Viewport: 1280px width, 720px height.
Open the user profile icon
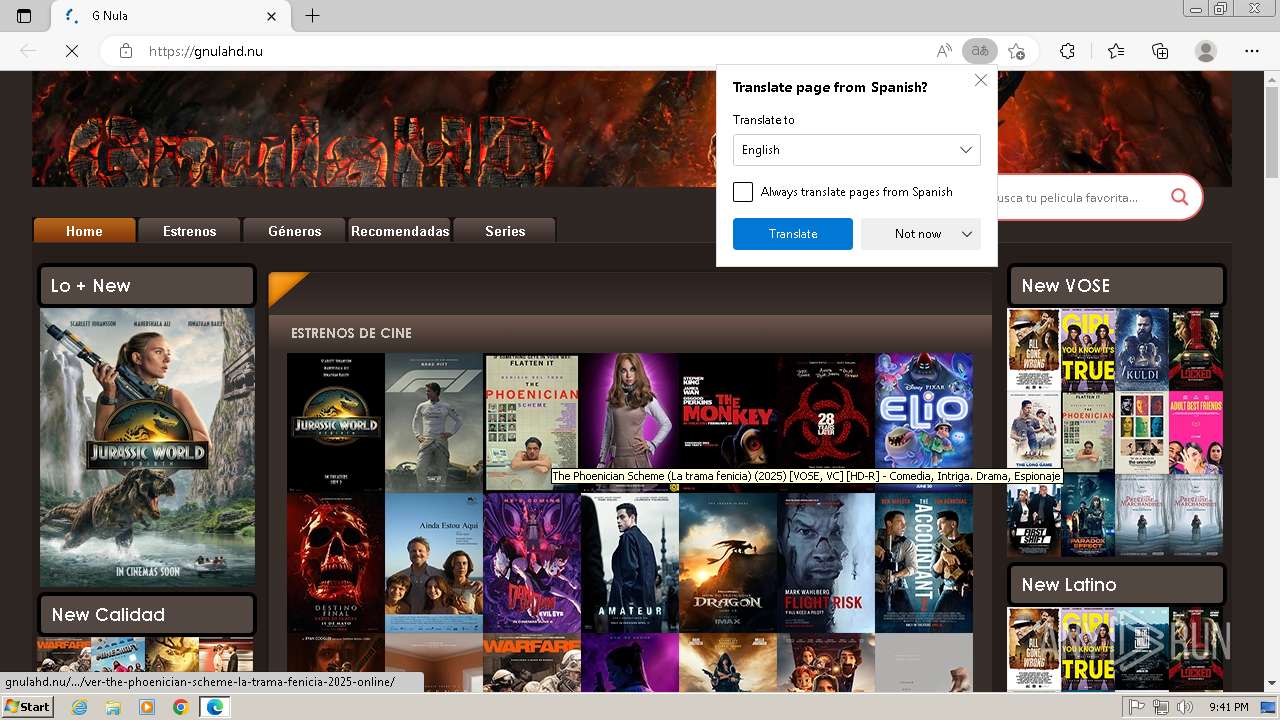[1206, 51]
